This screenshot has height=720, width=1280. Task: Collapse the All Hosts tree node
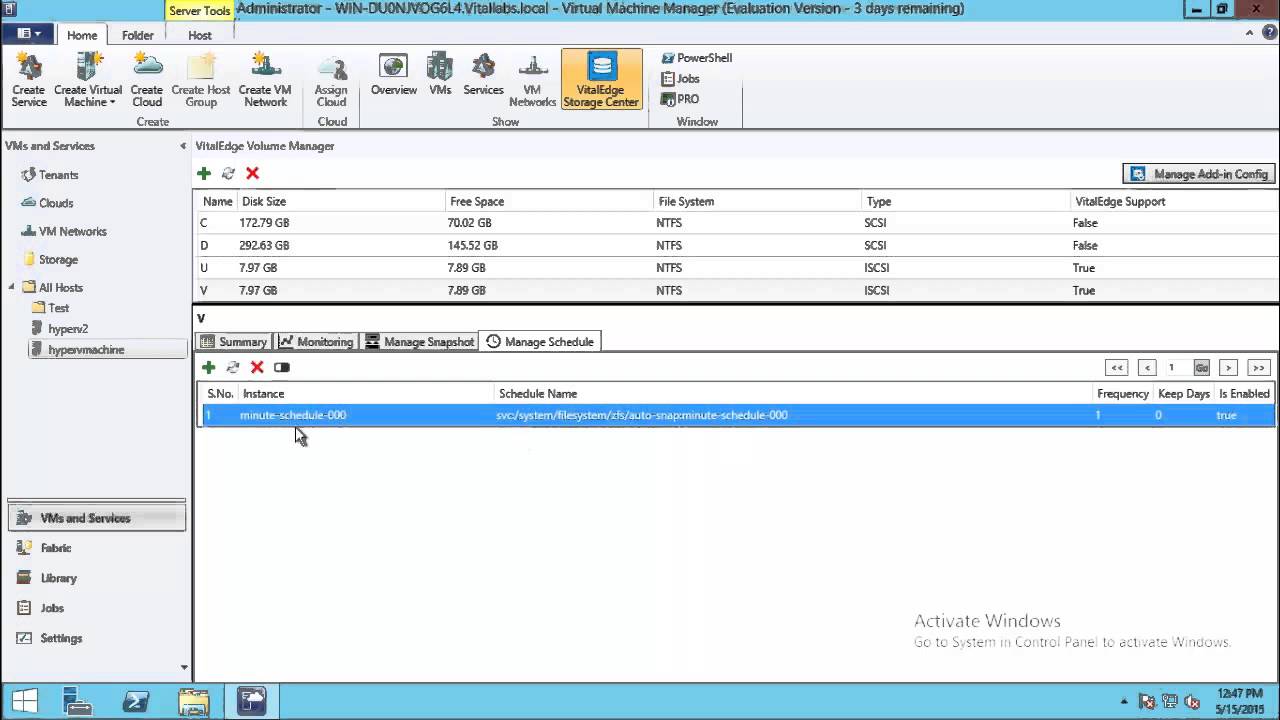(13, 287)
